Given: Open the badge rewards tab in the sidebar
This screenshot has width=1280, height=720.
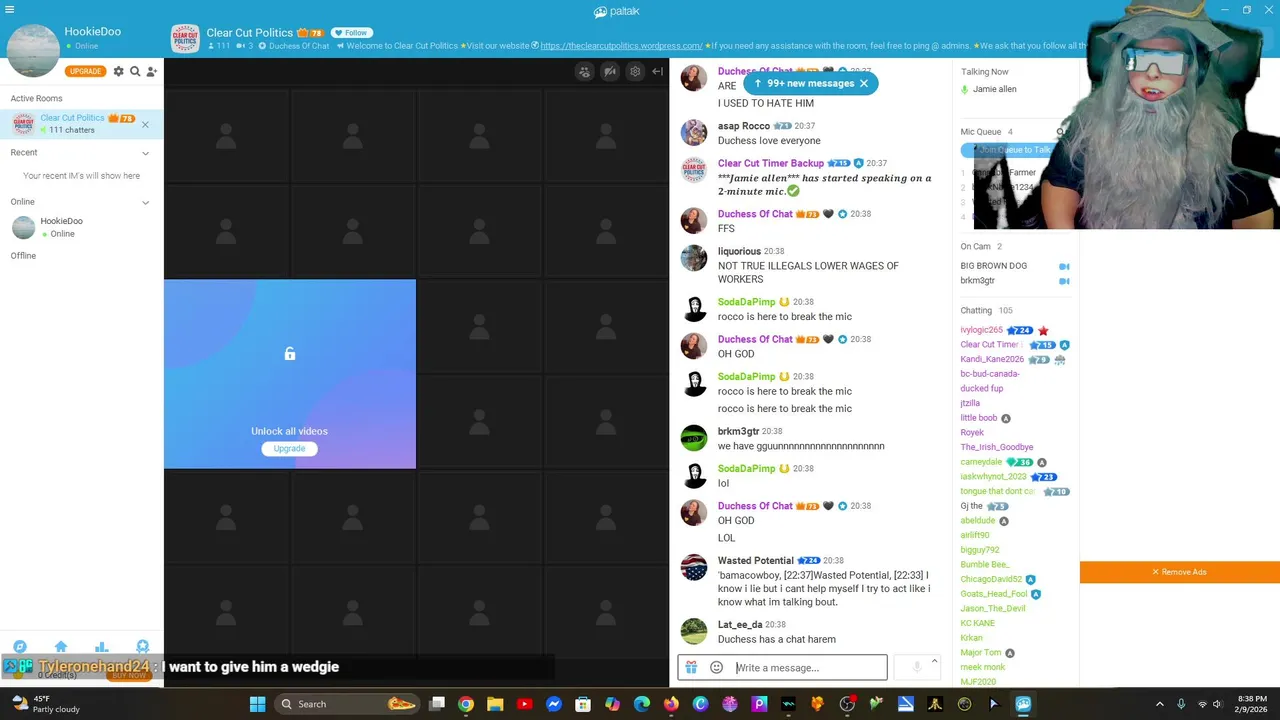Looking at the screenshot, I should click(142, 647).
